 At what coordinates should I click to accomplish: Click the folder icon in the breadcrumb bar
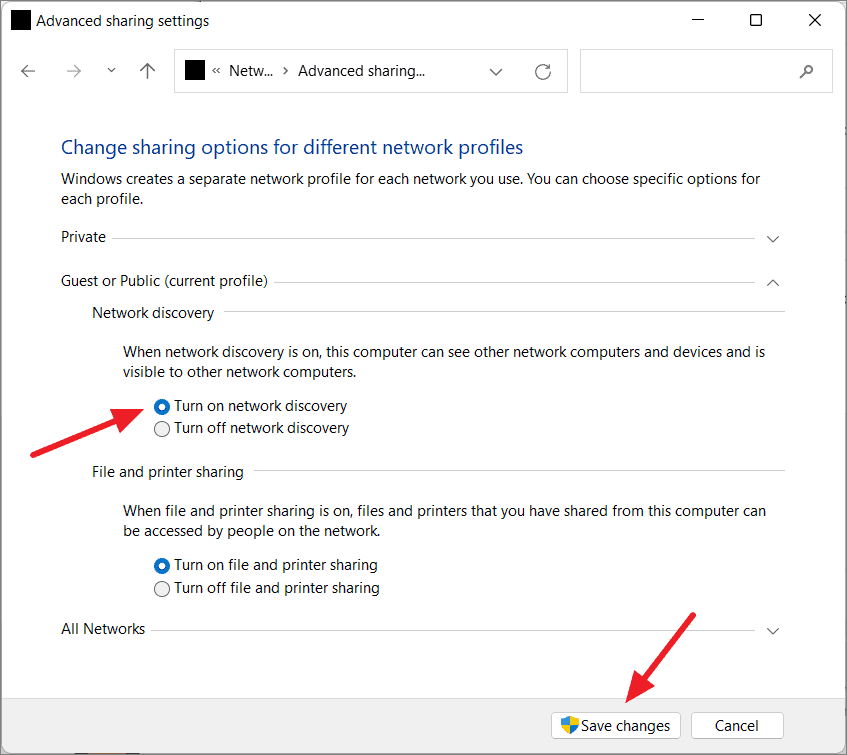pyautogui.click(x=194, y=70)
